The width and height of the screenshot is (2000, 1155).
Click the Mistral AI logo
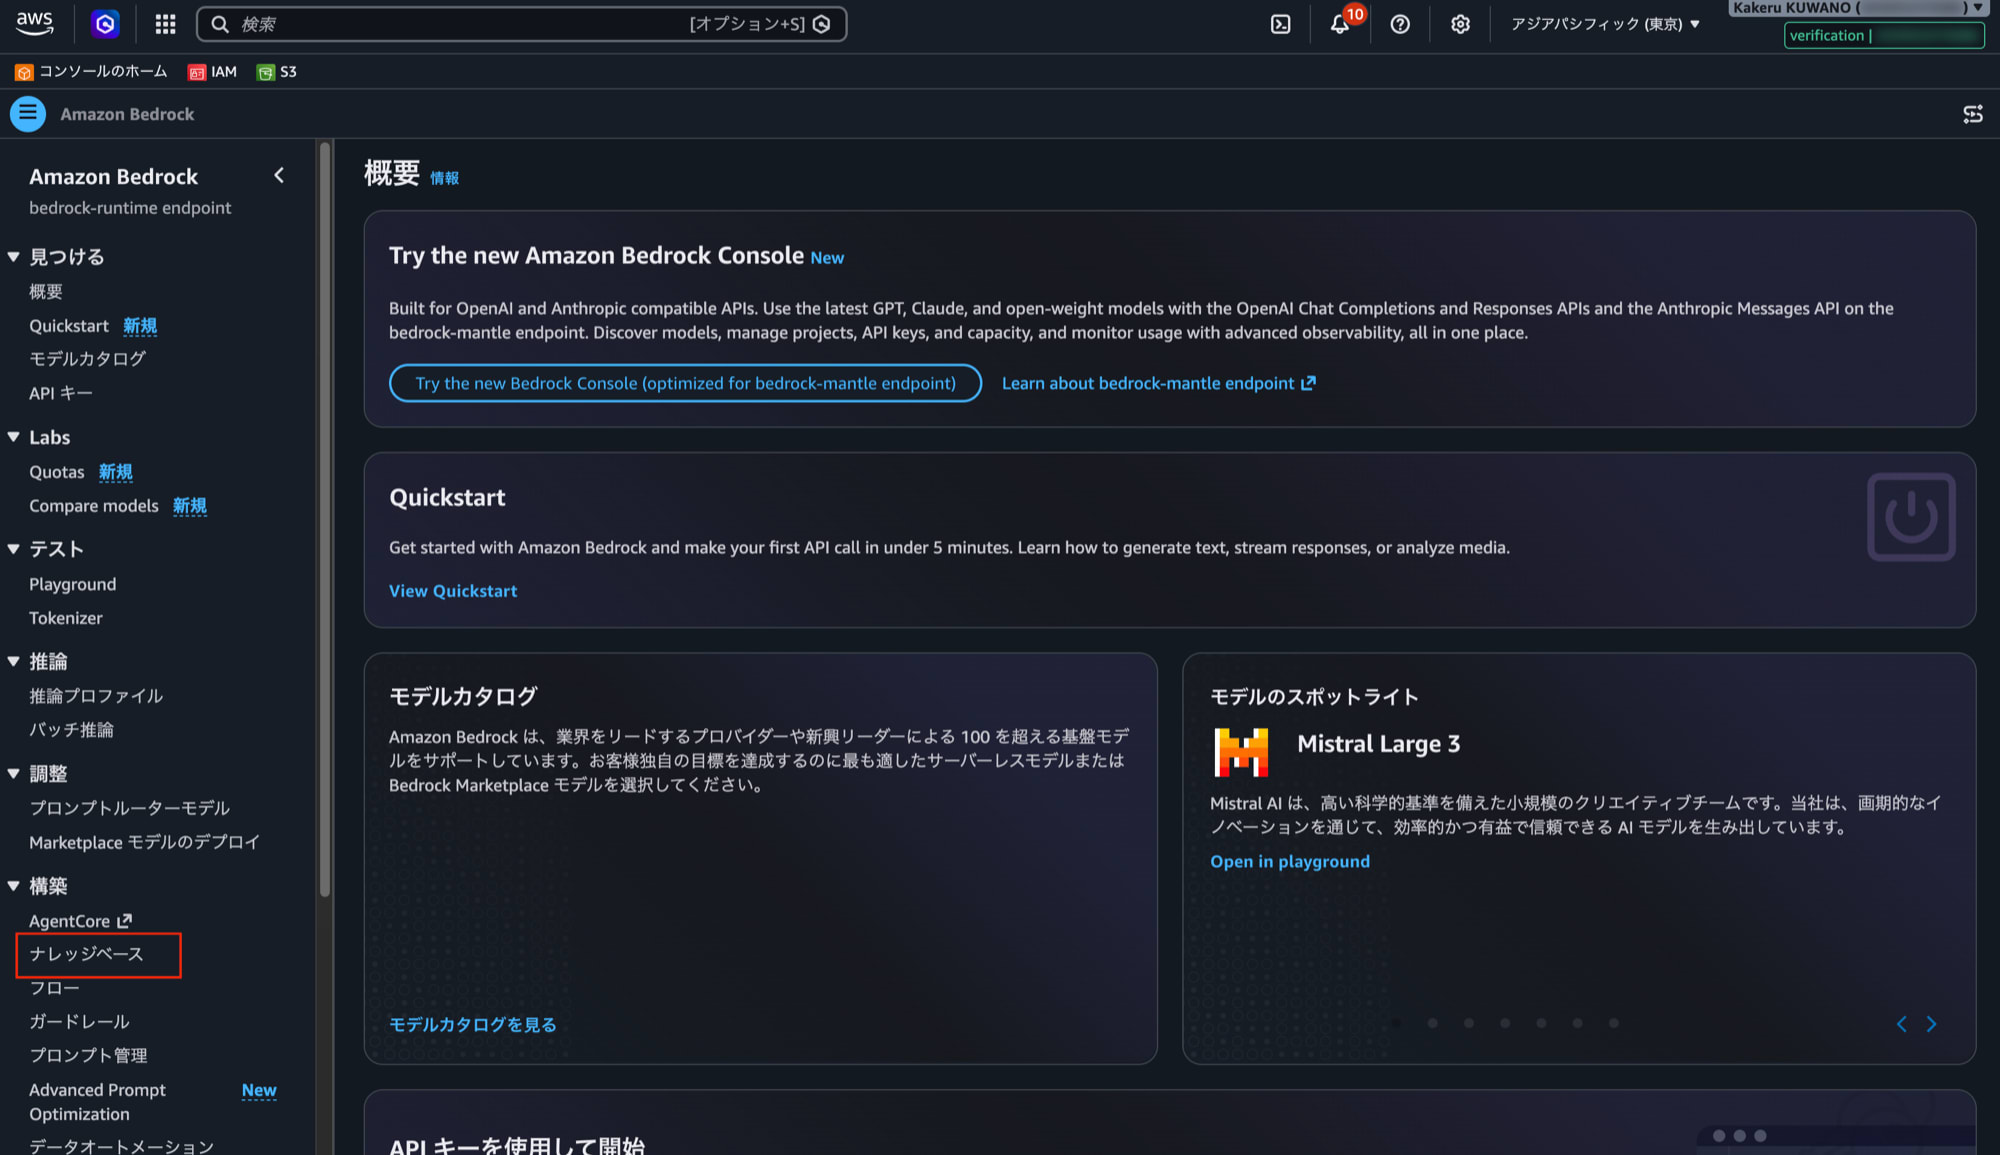1241,751
